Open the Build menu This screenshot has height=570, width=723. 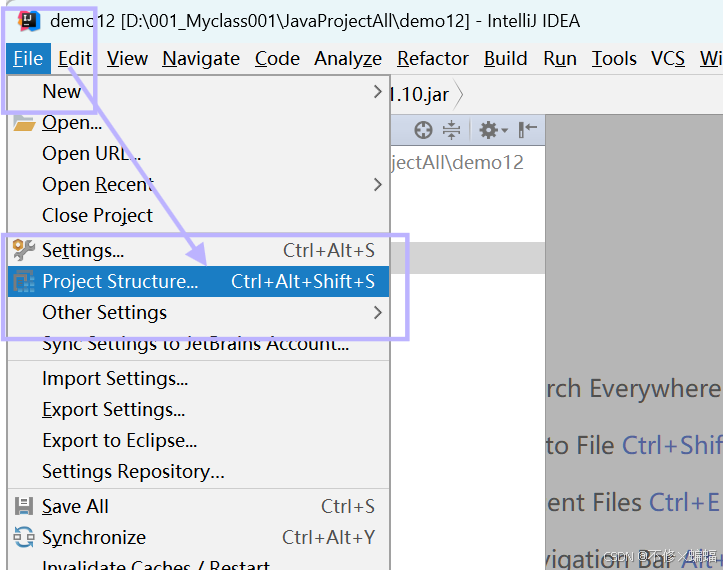[505, 59]
